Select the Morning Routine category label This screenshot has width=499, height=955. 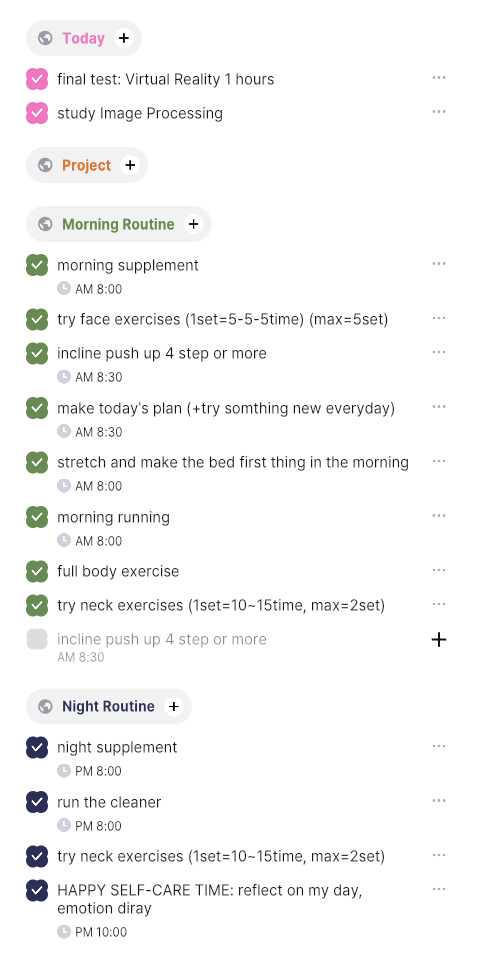[x=118, y=224]
